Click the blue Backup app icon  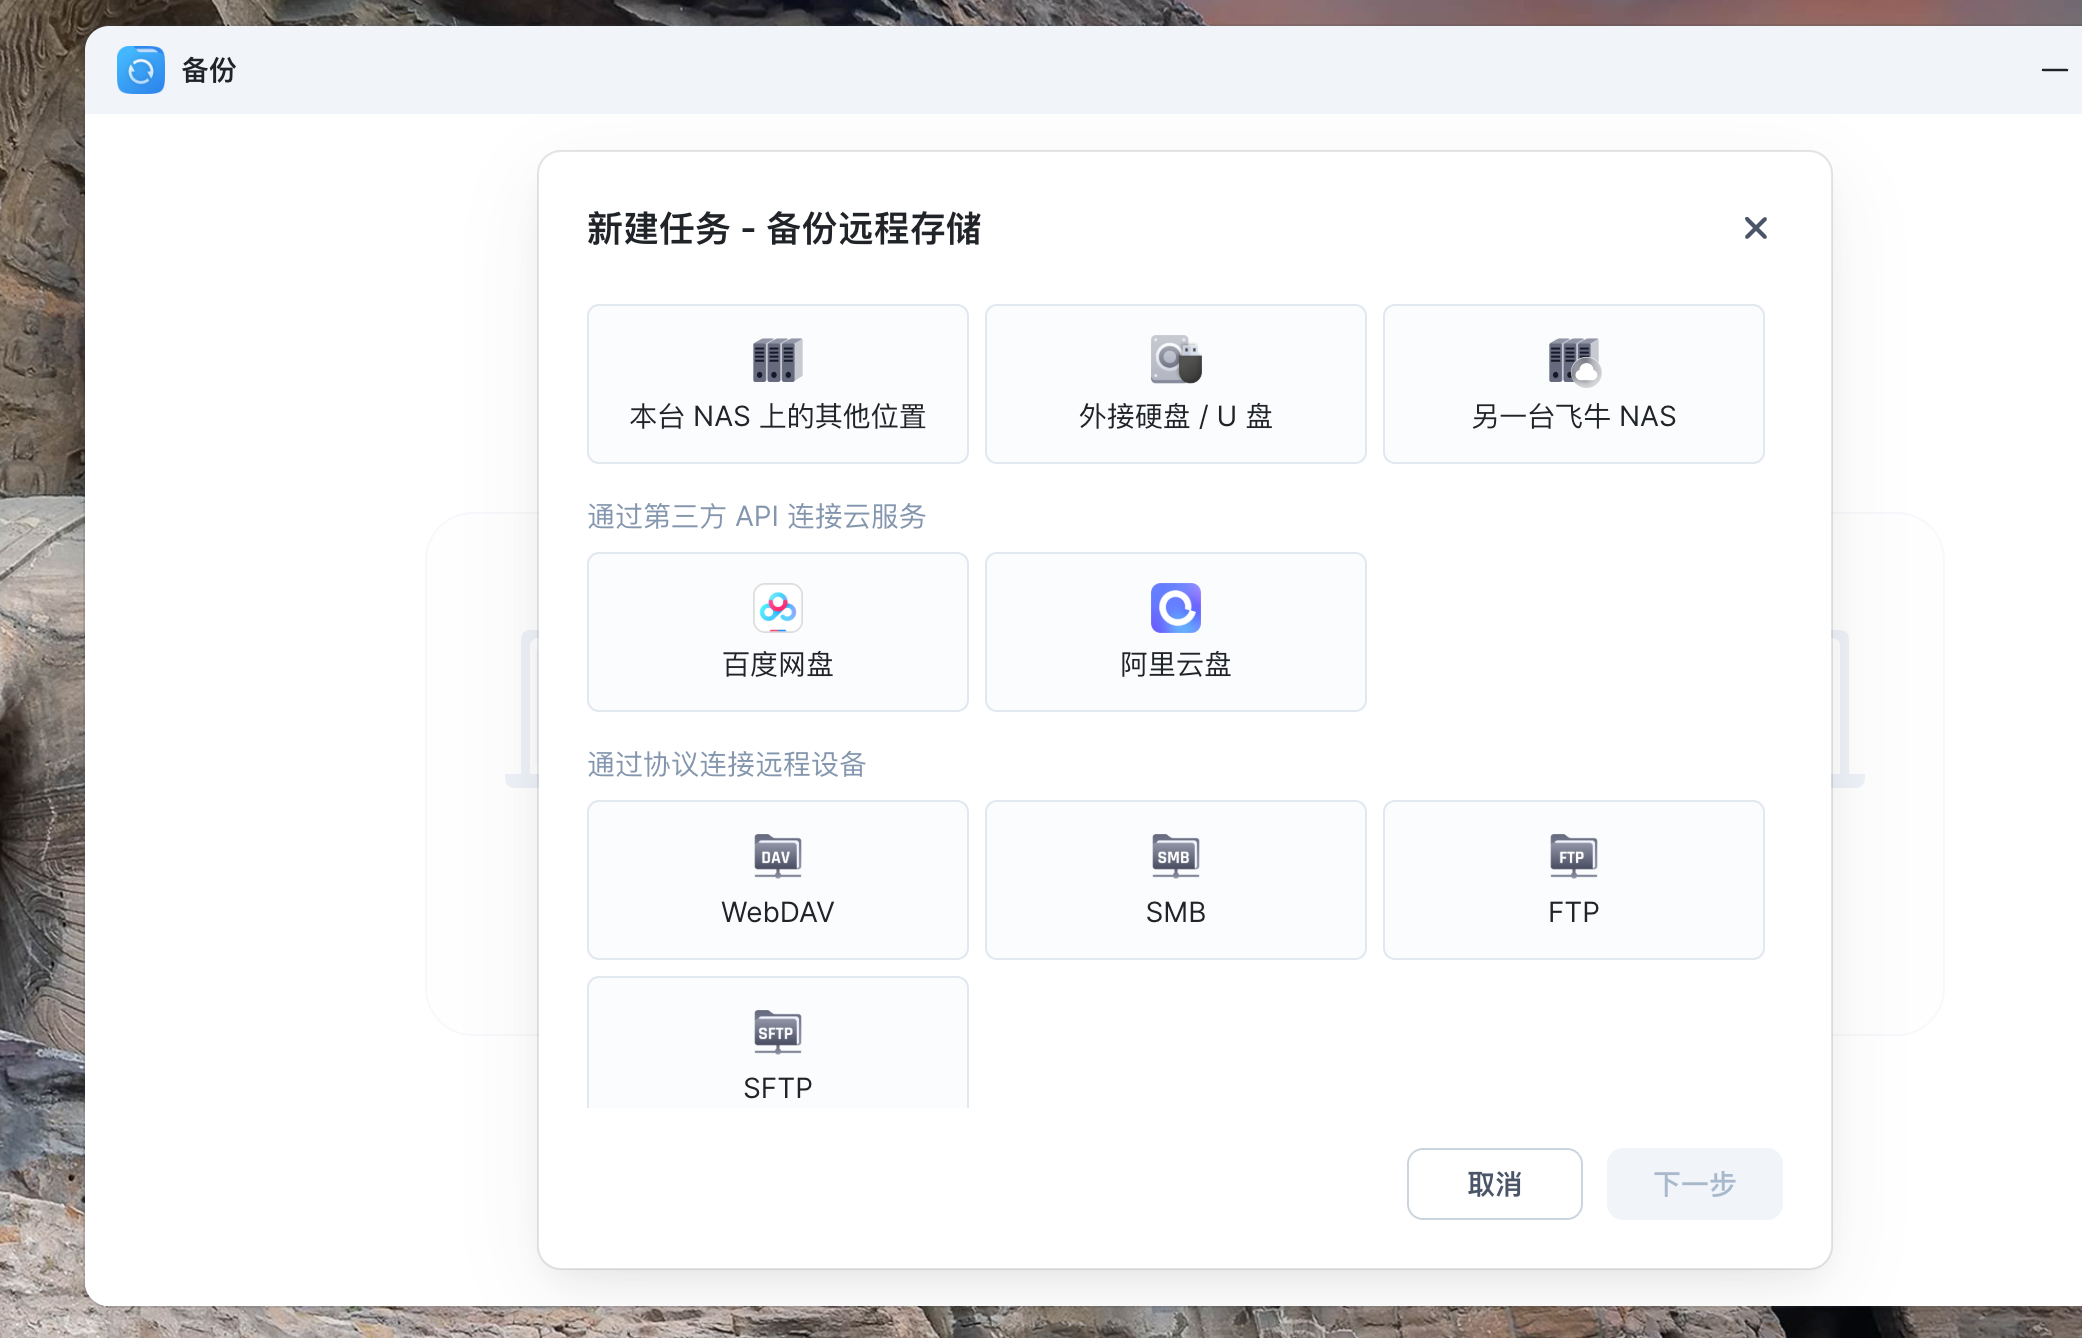click(141, 70)
